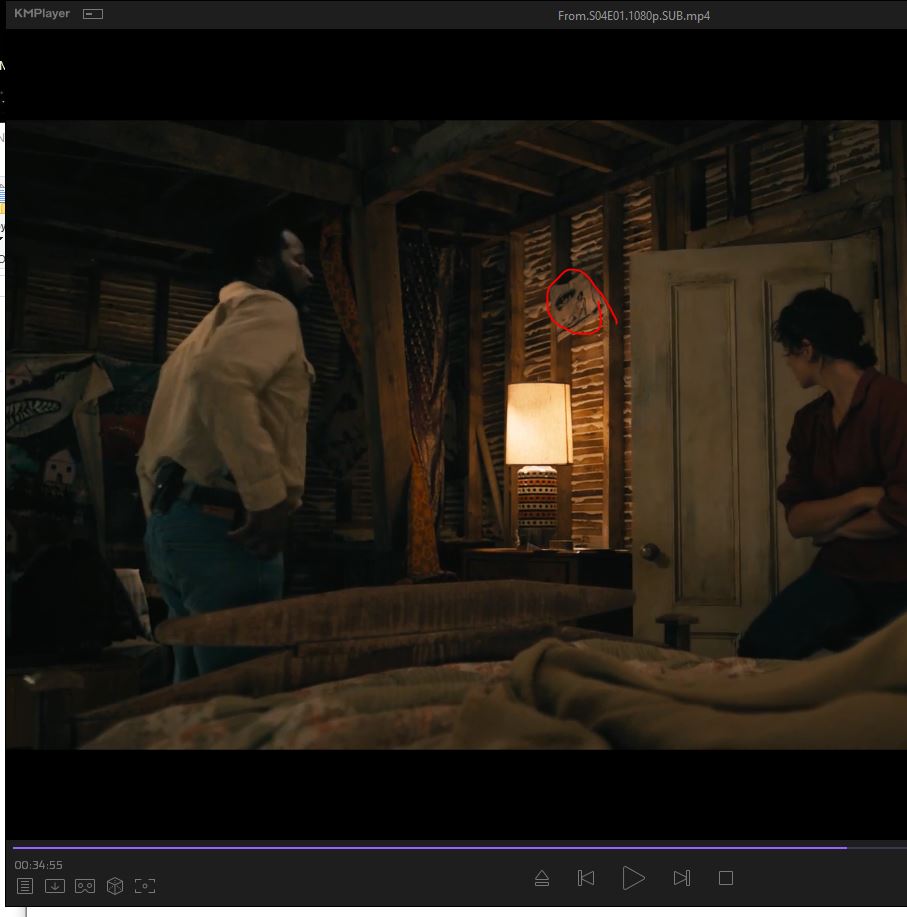The width and height of the screenshot is (907, 917).
Task: Click the 00:34:55 elapsed time display
Action: point(39,864)
